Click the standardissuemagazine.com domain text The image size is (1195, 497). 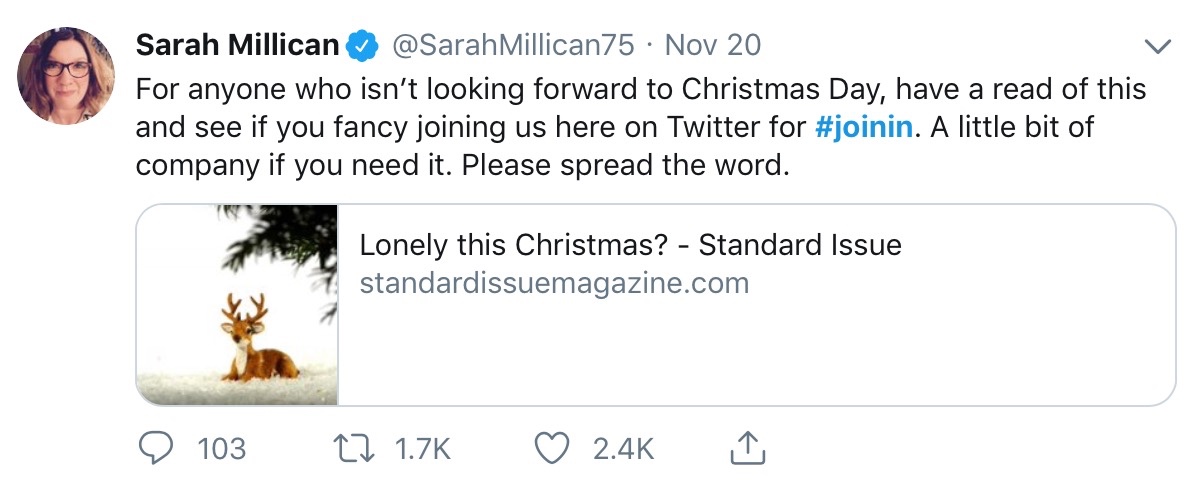coord(554,283)
